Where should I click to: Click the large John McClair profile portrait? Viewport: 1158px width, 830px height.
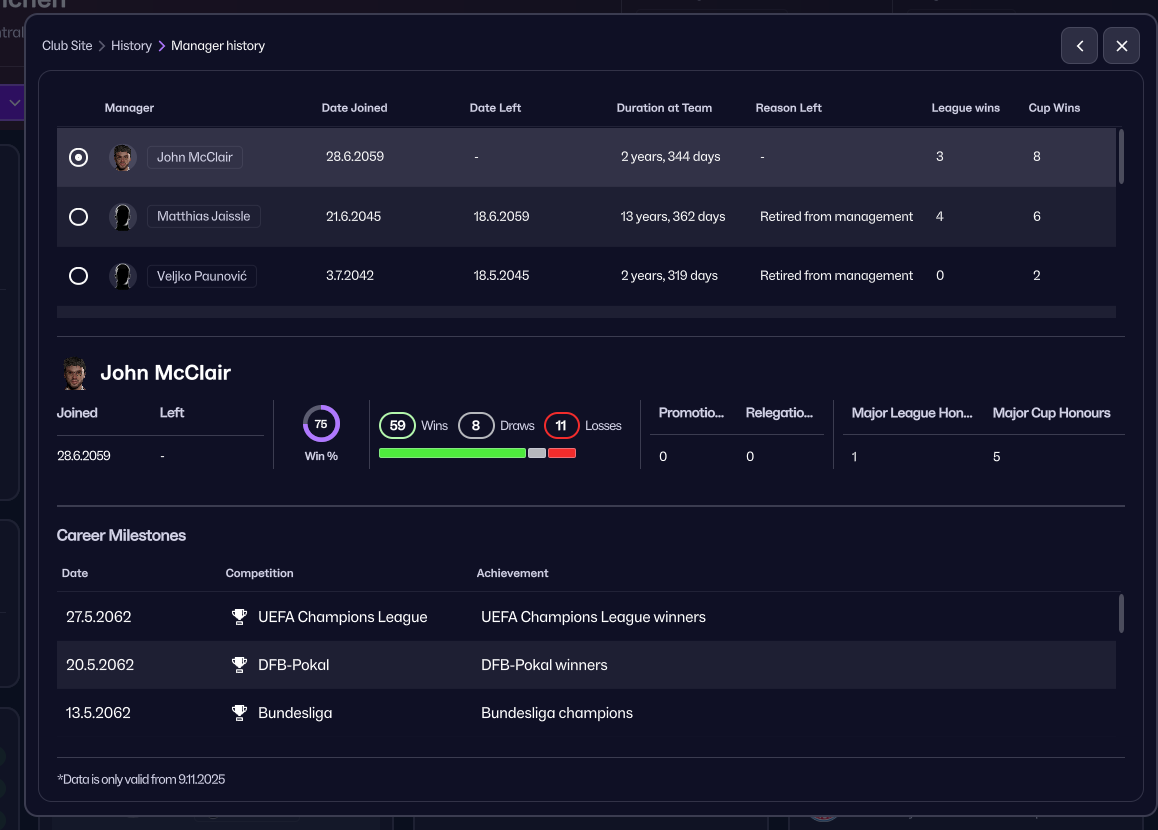[74, 373]
